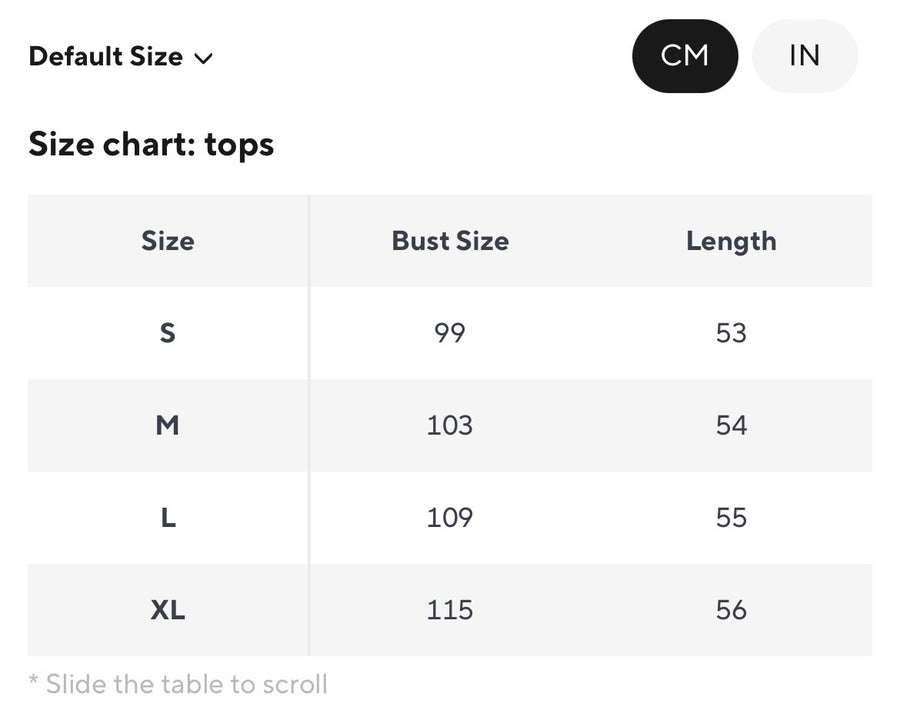Click the chevron next to Default Size
Viewport: 900px width, 717px height.
point(203,58)
